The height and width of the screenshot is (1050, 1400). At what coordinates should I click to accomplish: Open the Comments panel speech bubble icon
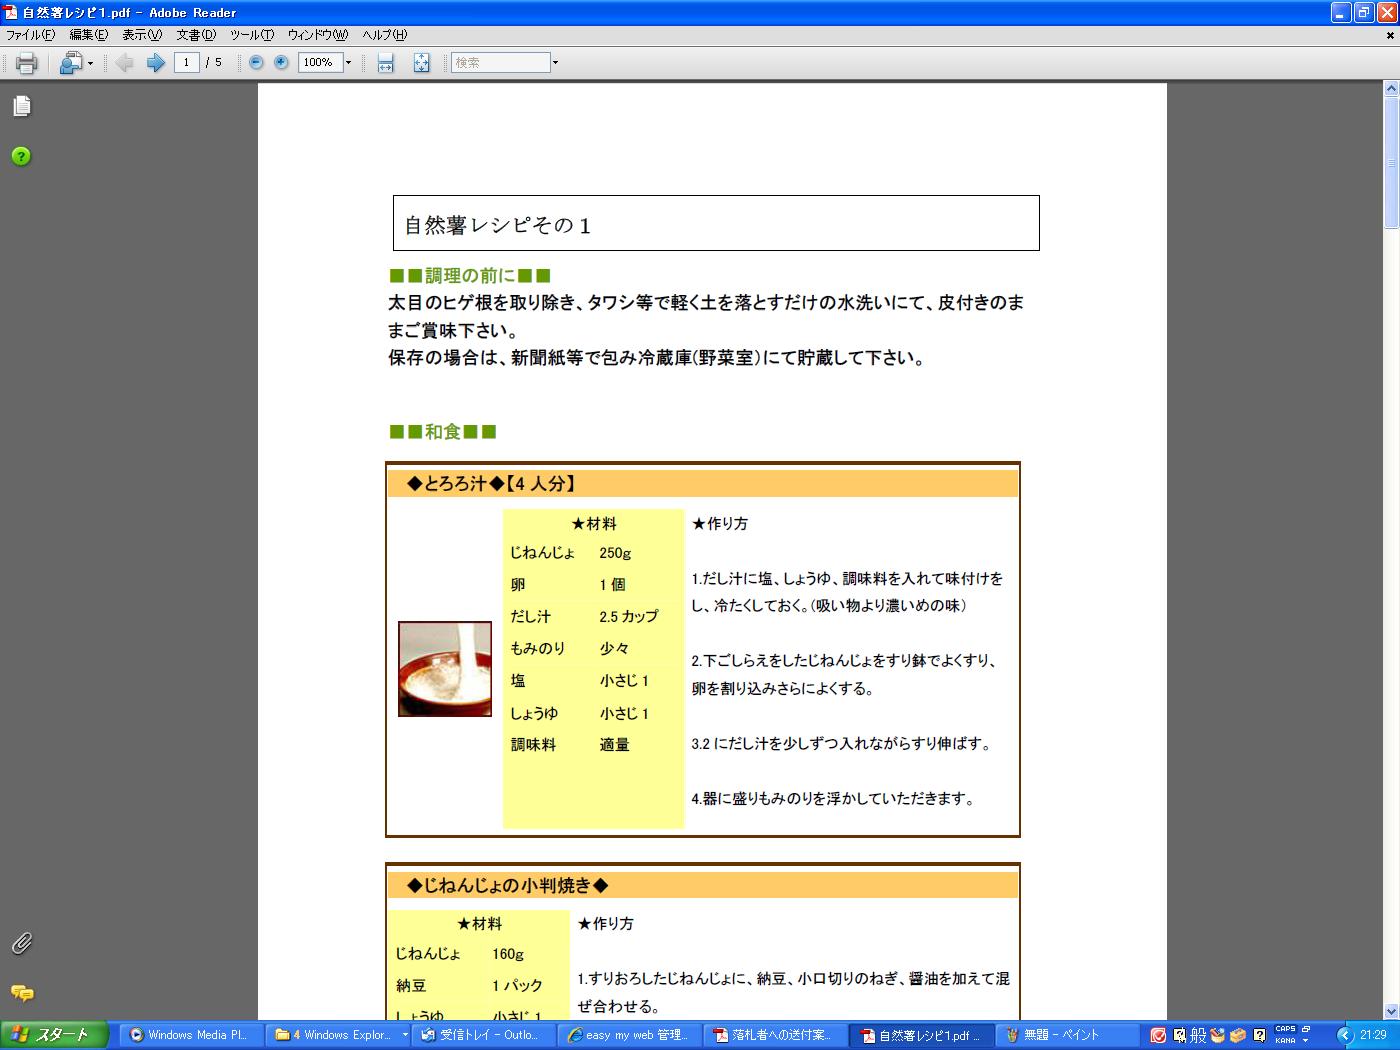point(21,993)
